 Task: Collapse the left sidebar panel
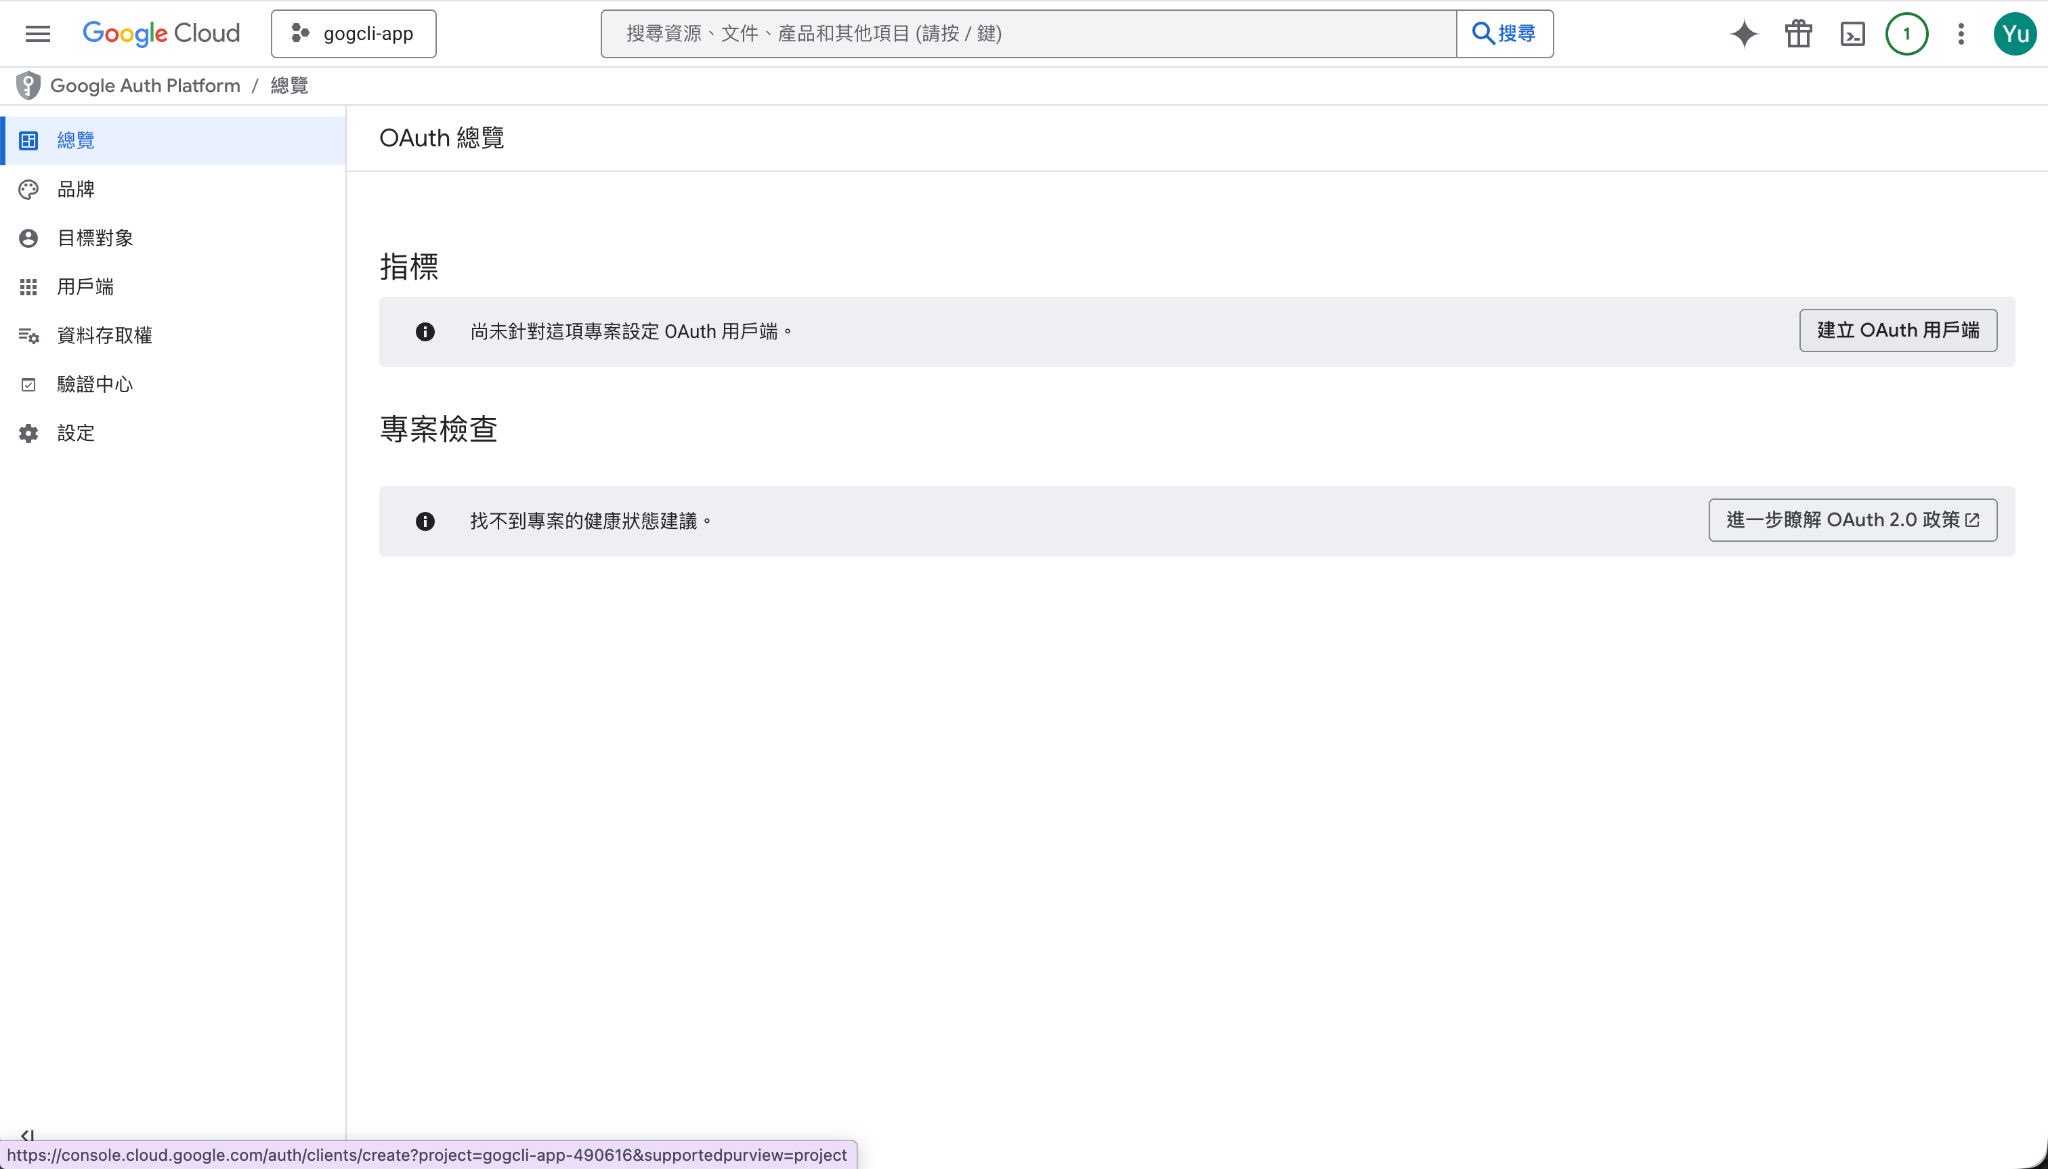pyautogui.click(x=27, y=1135)
